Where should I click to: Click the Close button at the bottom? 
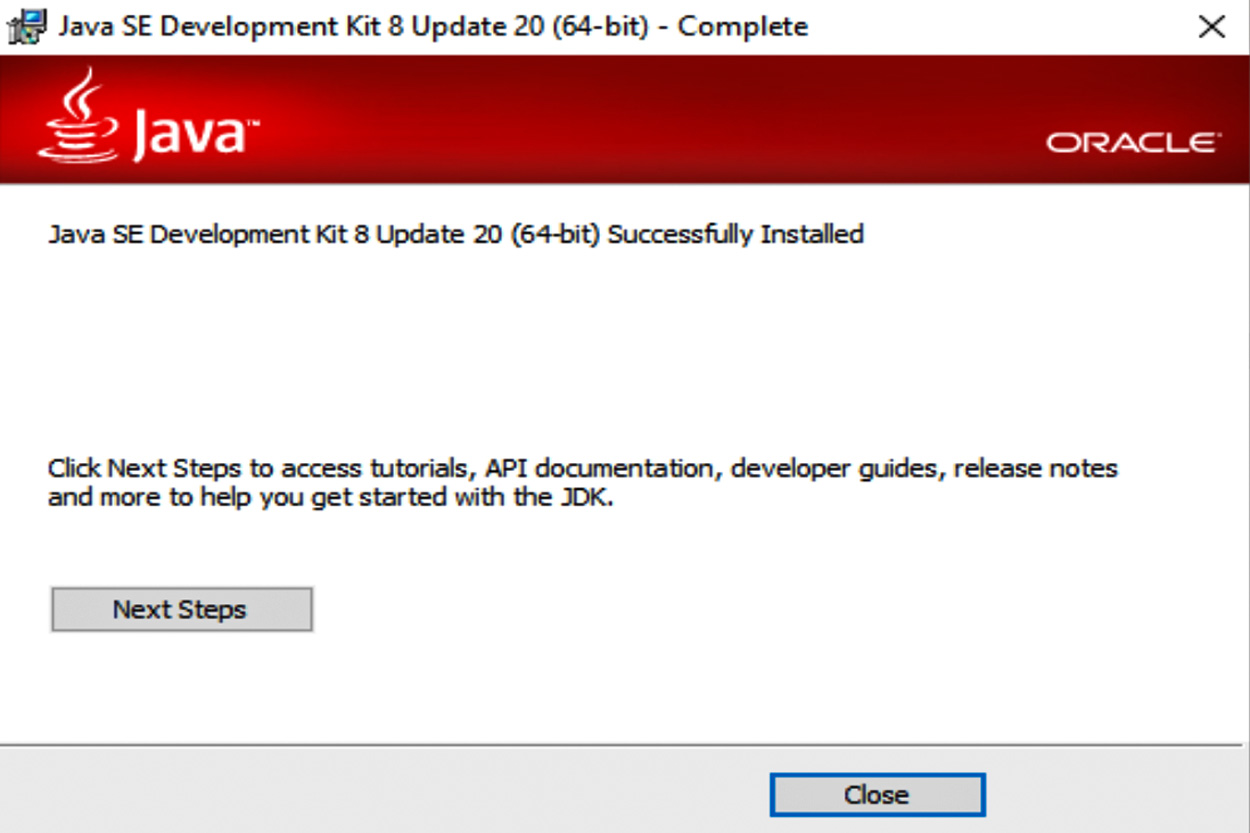(876, 795)
